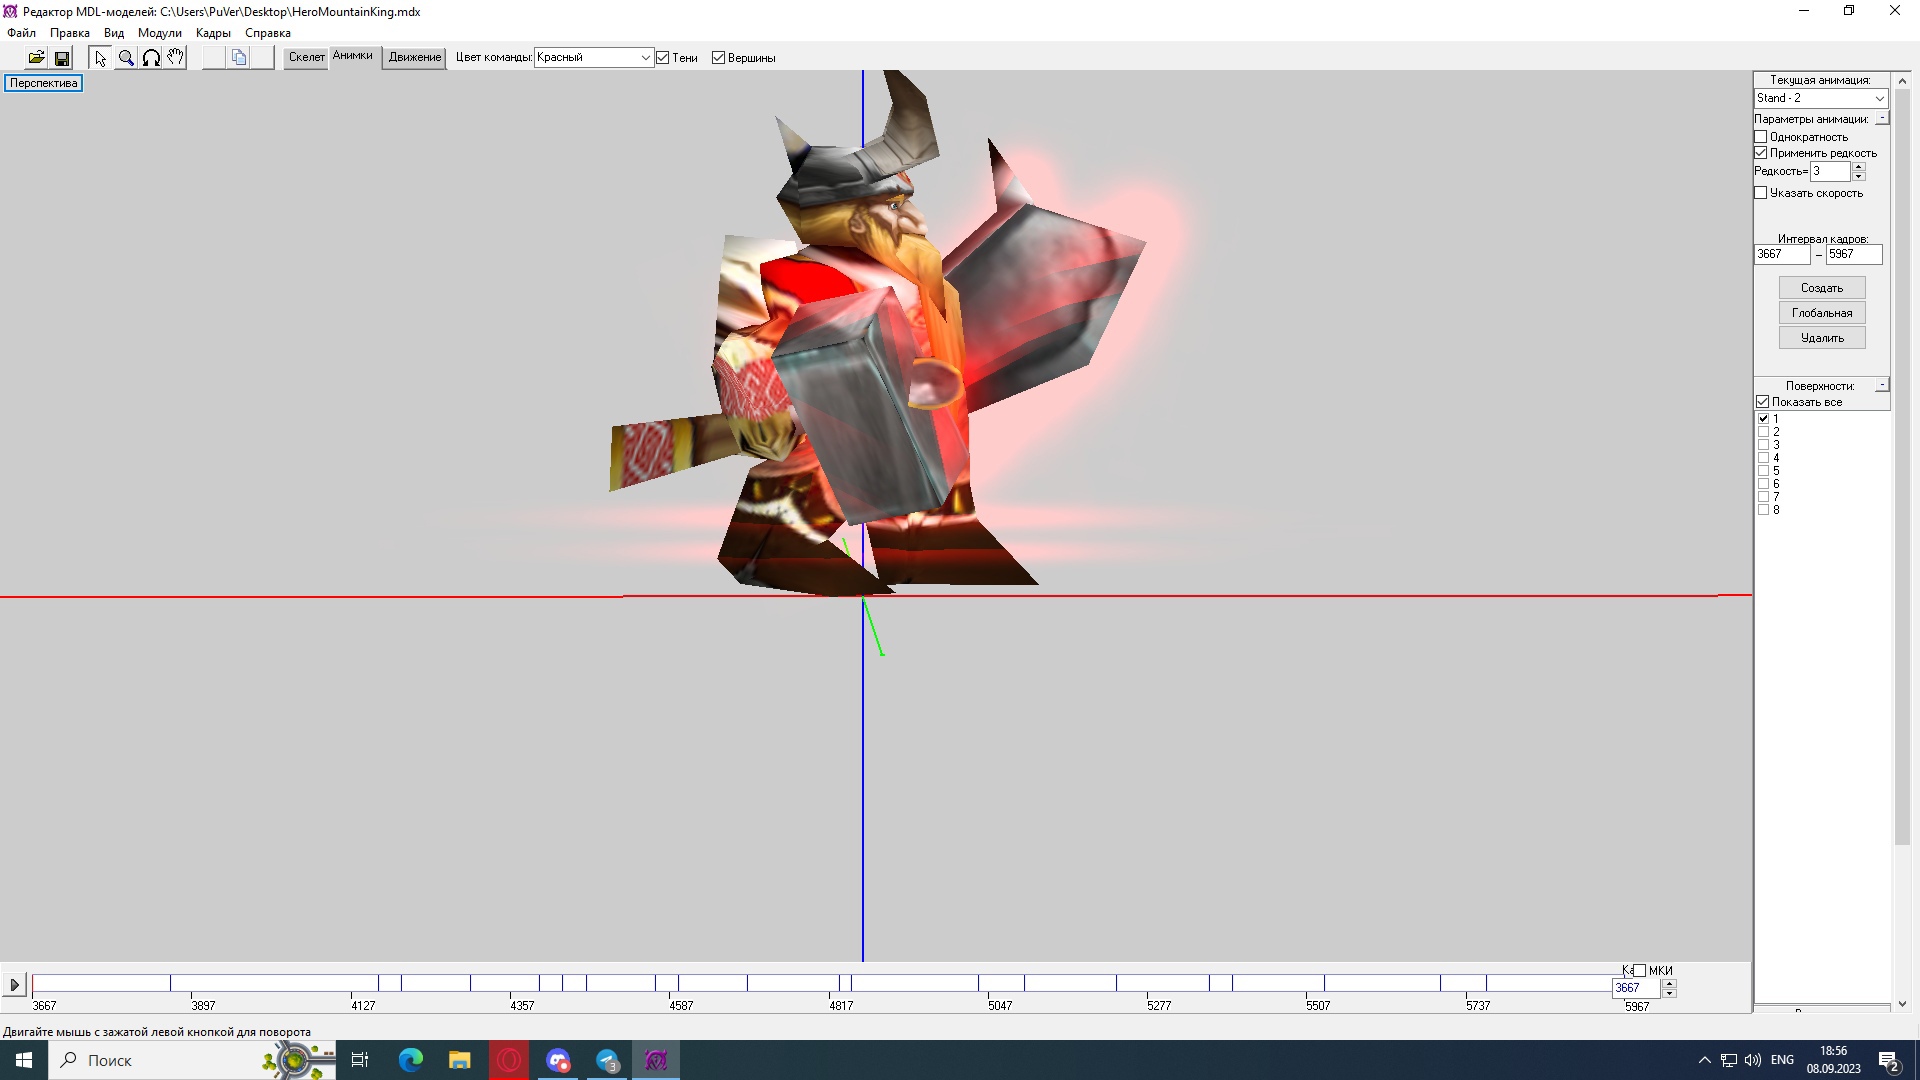Open the Цвет команды dropdown

point(645,58)
